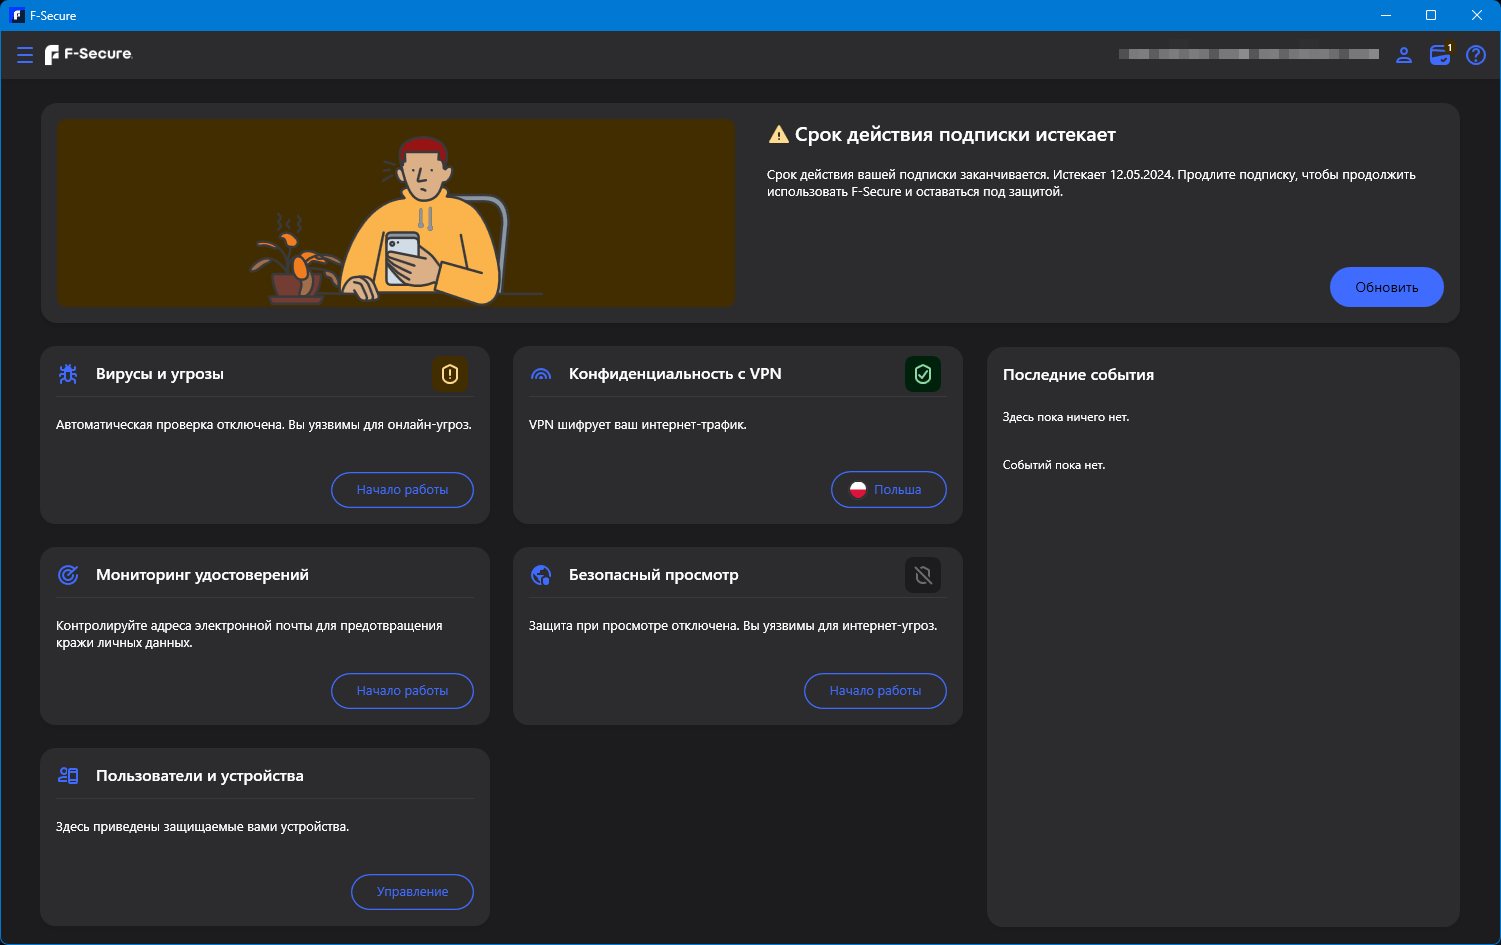
Task: Click the green VPN protected shield icon
Action: click(x=923, y=374)
